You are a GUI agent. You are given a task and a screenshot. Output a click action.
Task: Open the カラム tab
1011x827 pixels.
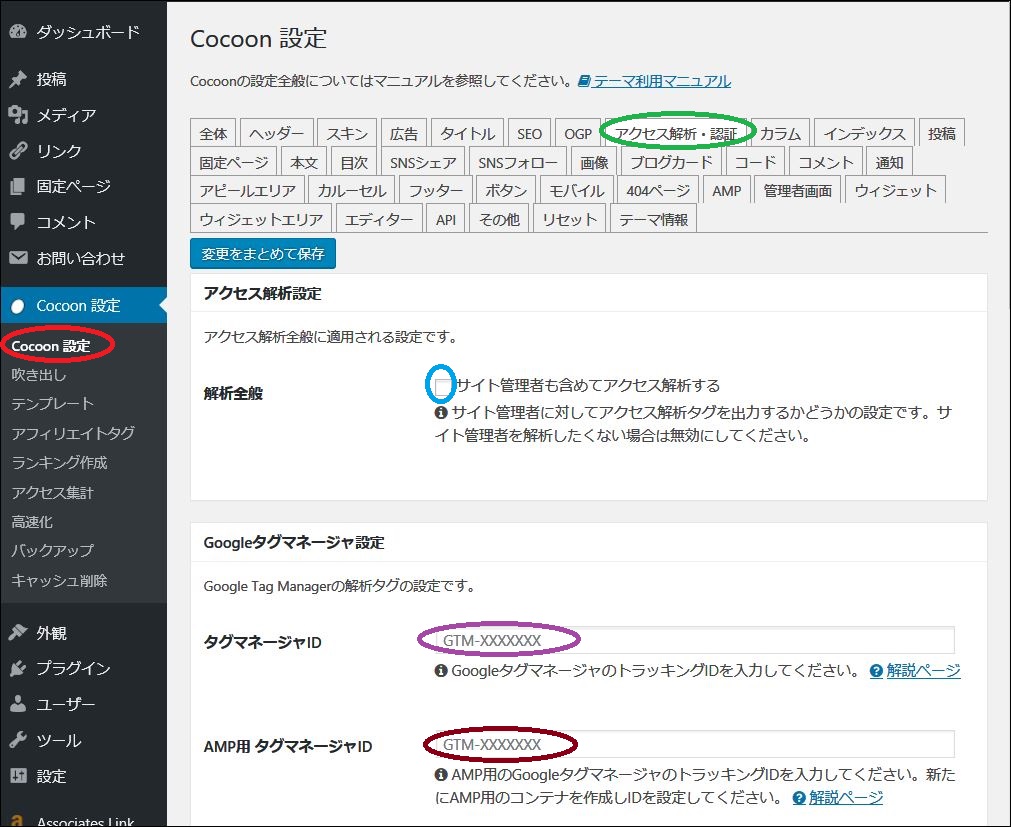(x=780, y=133)
